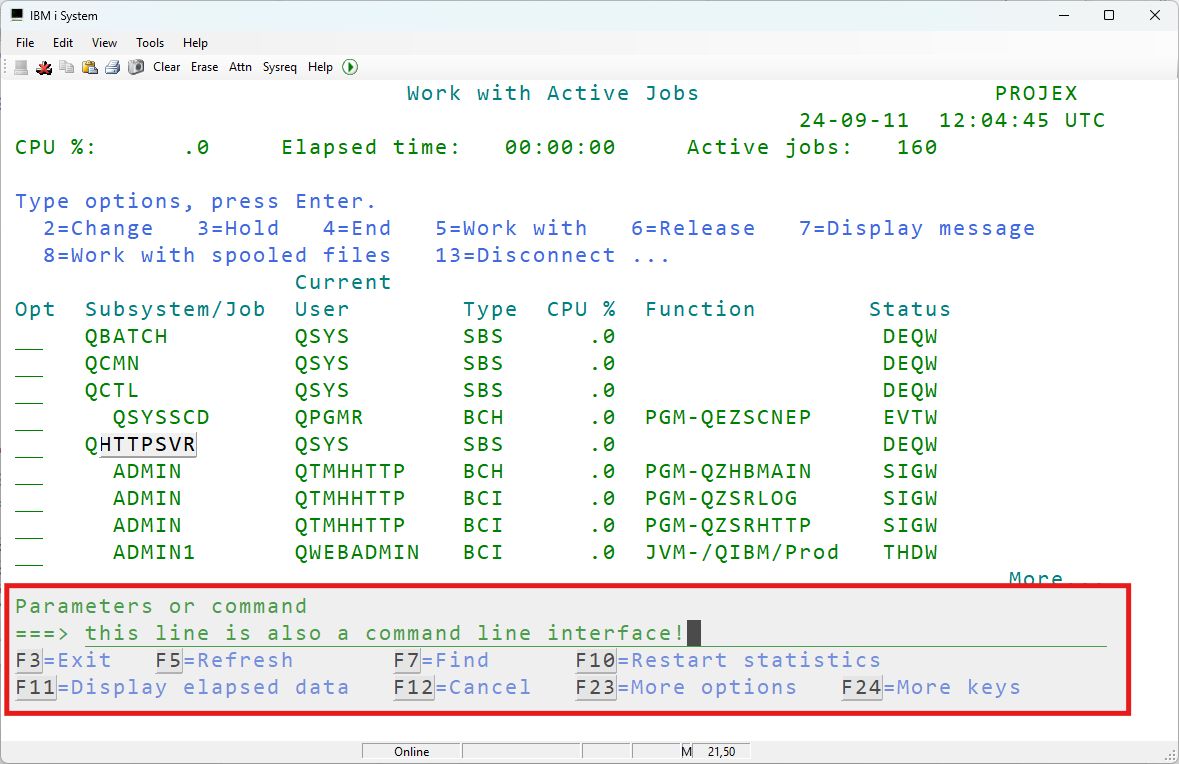Click the connect session computer icon
1179x764 pixels.
21,67
